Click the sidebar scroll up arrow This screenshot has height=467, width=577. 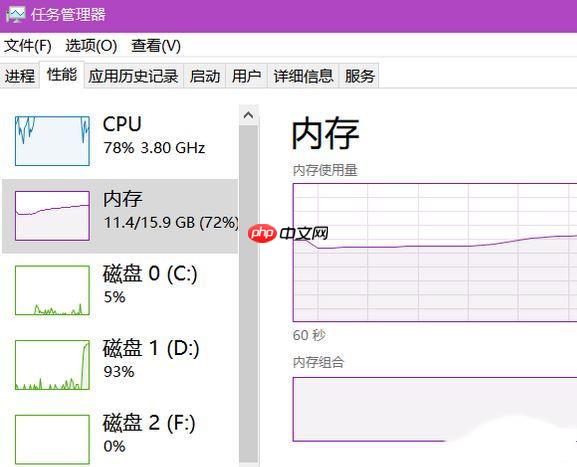[248, 115]
